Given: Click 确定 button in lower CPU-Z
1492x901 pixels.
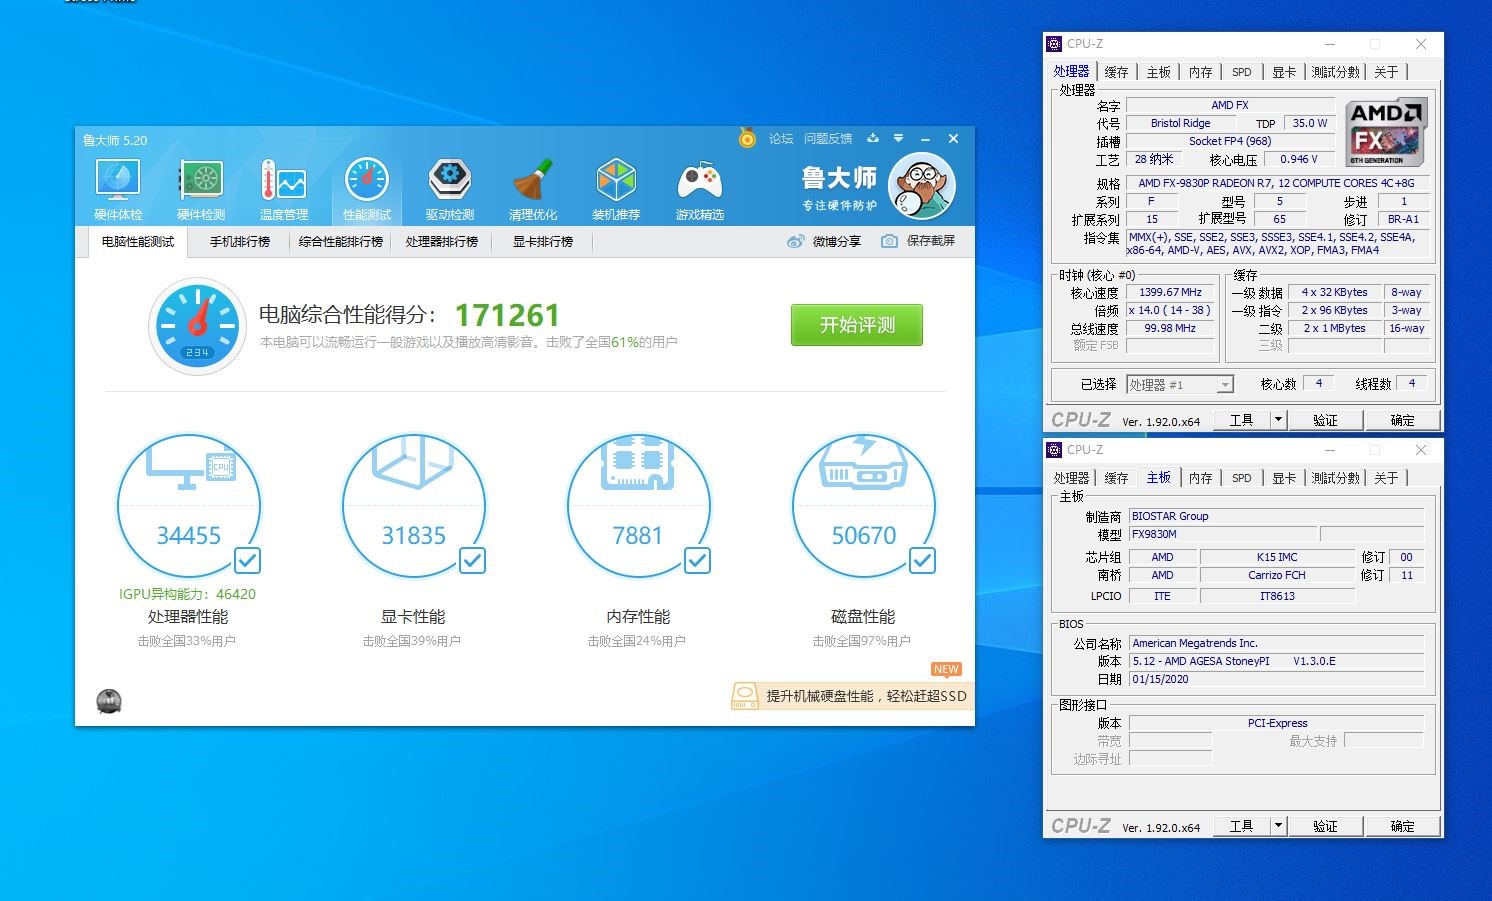Looking at the screenshot, I should point(1402,826).
